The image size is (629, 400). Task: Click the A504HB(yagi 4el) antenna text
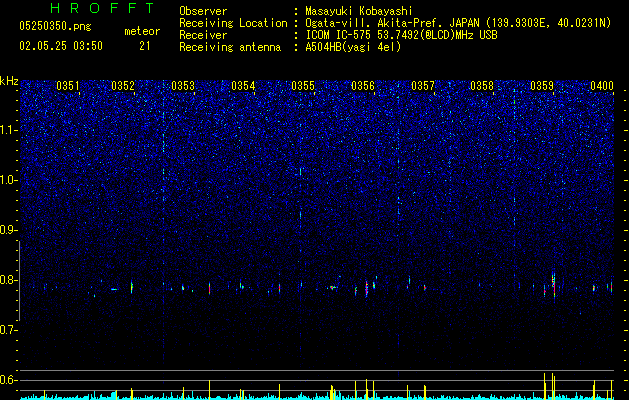[x=353, y=47]
